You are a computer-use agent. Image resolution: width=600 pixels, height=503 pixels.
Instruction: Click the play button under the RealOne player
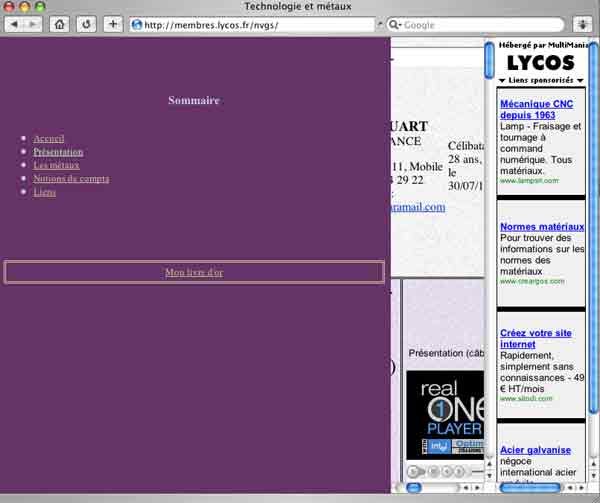coord(414,472)
